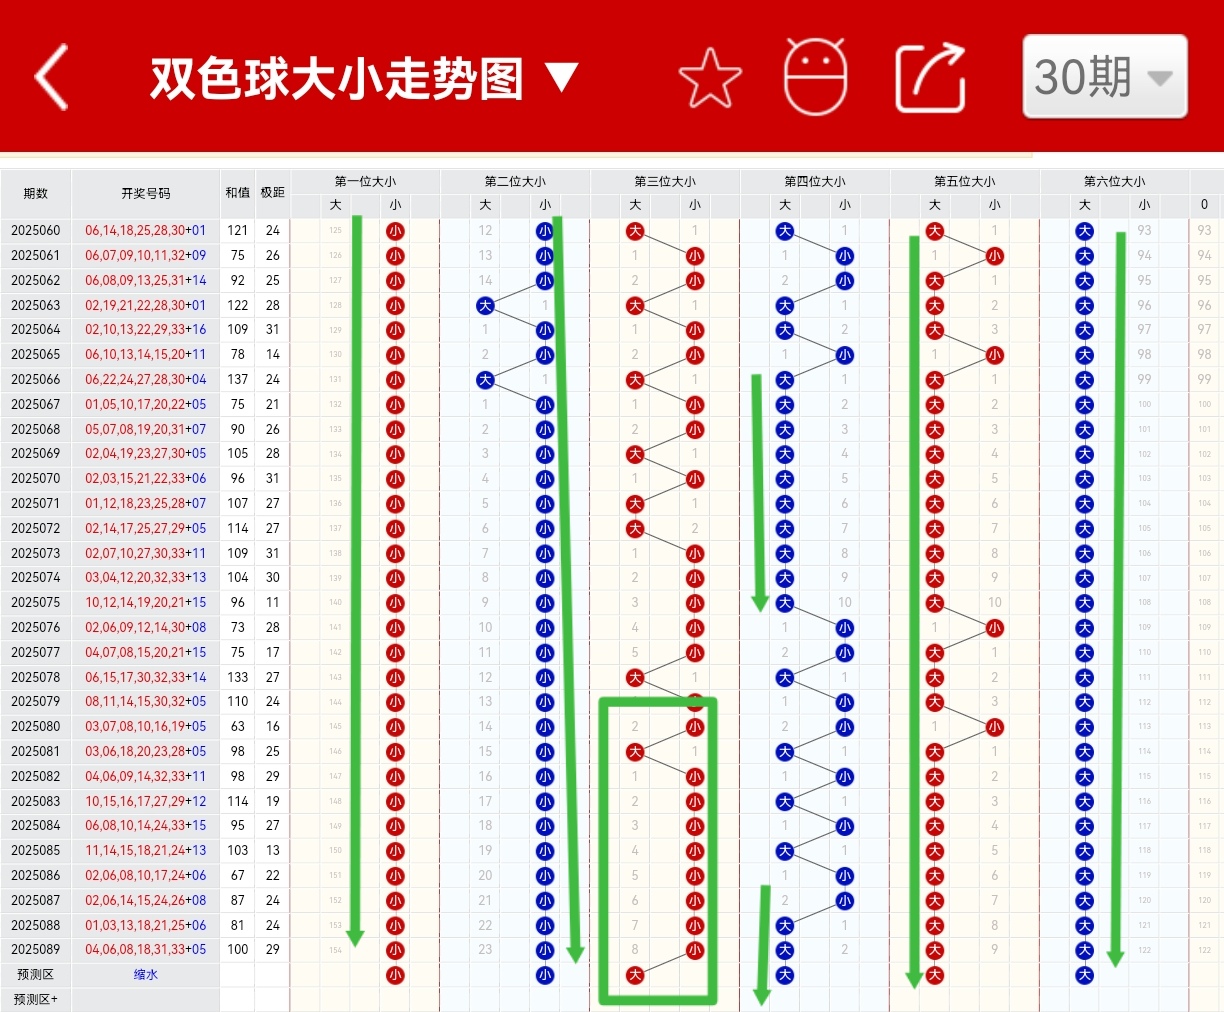The image size is (1224, 1012).
Task: Click the period 2025075 row label
Action: (x=36, y=602)
